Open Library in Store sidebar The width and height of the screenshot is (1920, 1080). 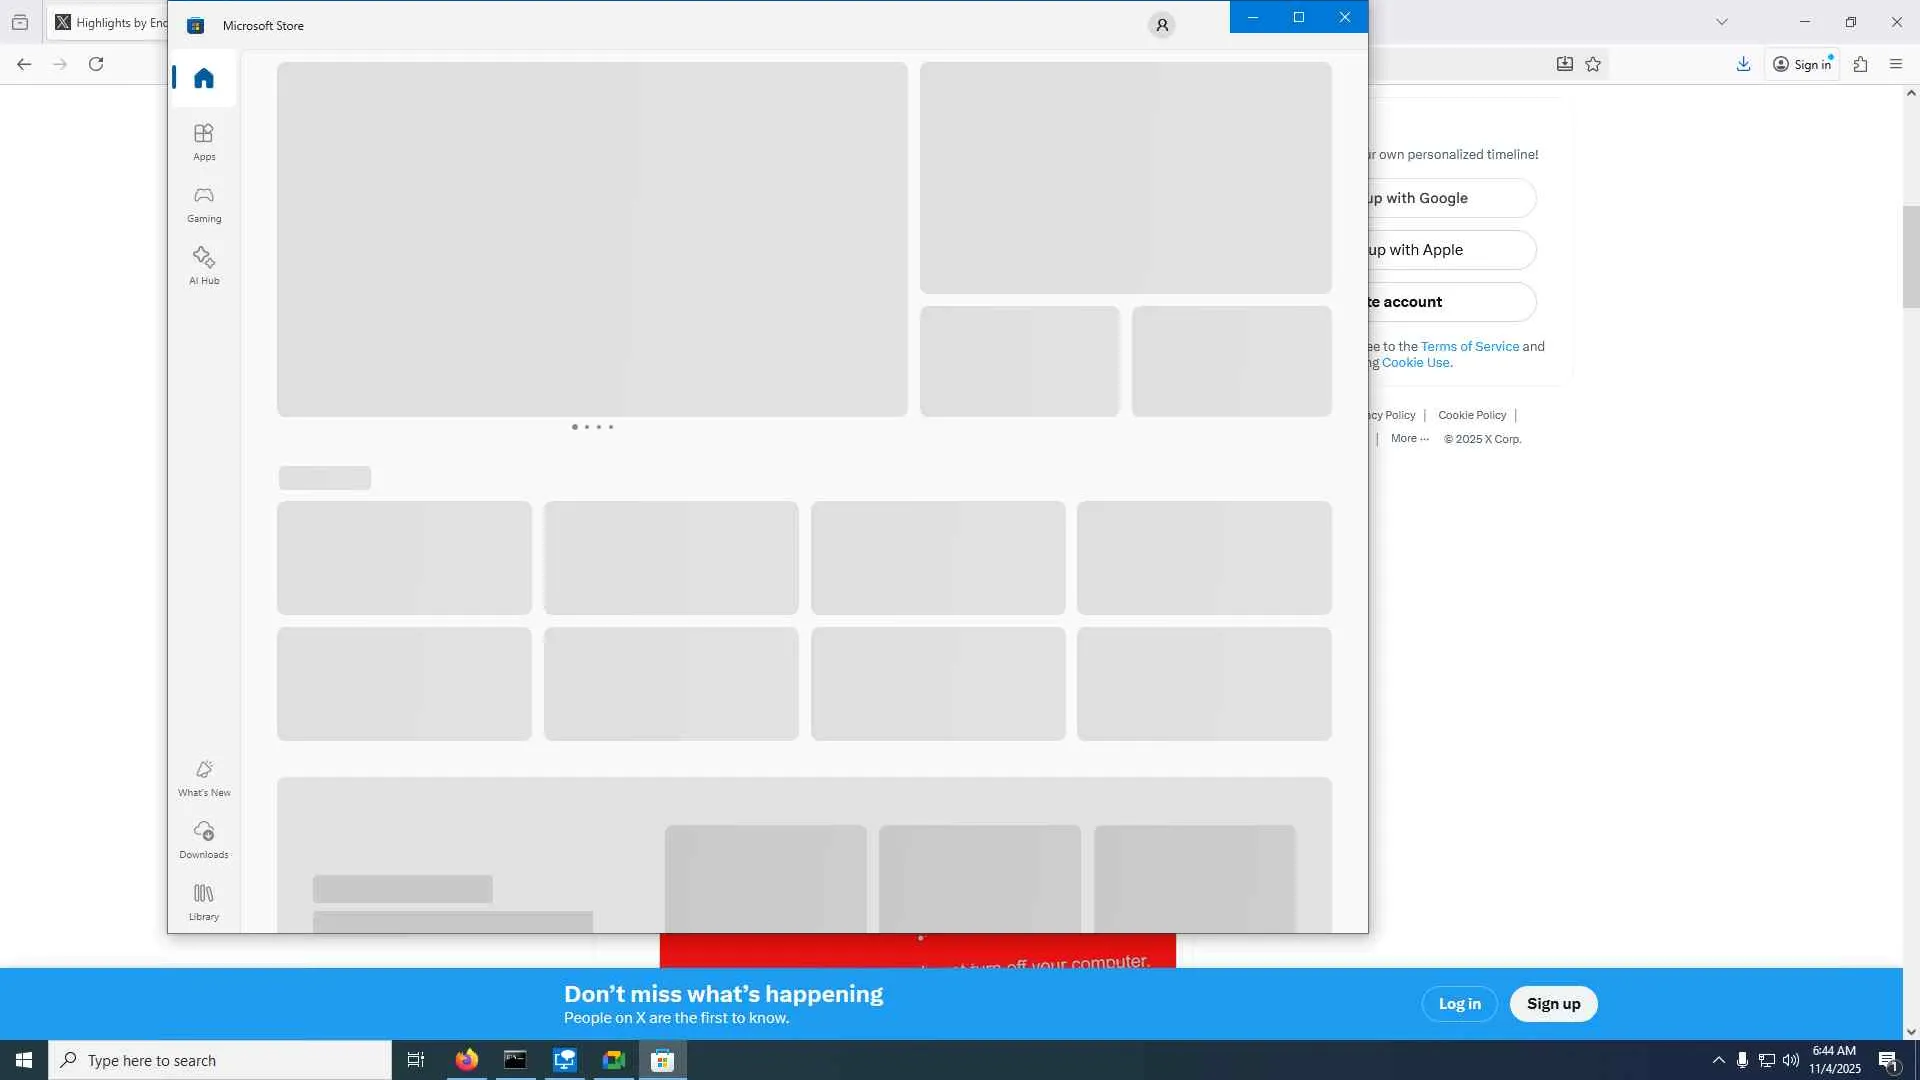coord(204,901)
